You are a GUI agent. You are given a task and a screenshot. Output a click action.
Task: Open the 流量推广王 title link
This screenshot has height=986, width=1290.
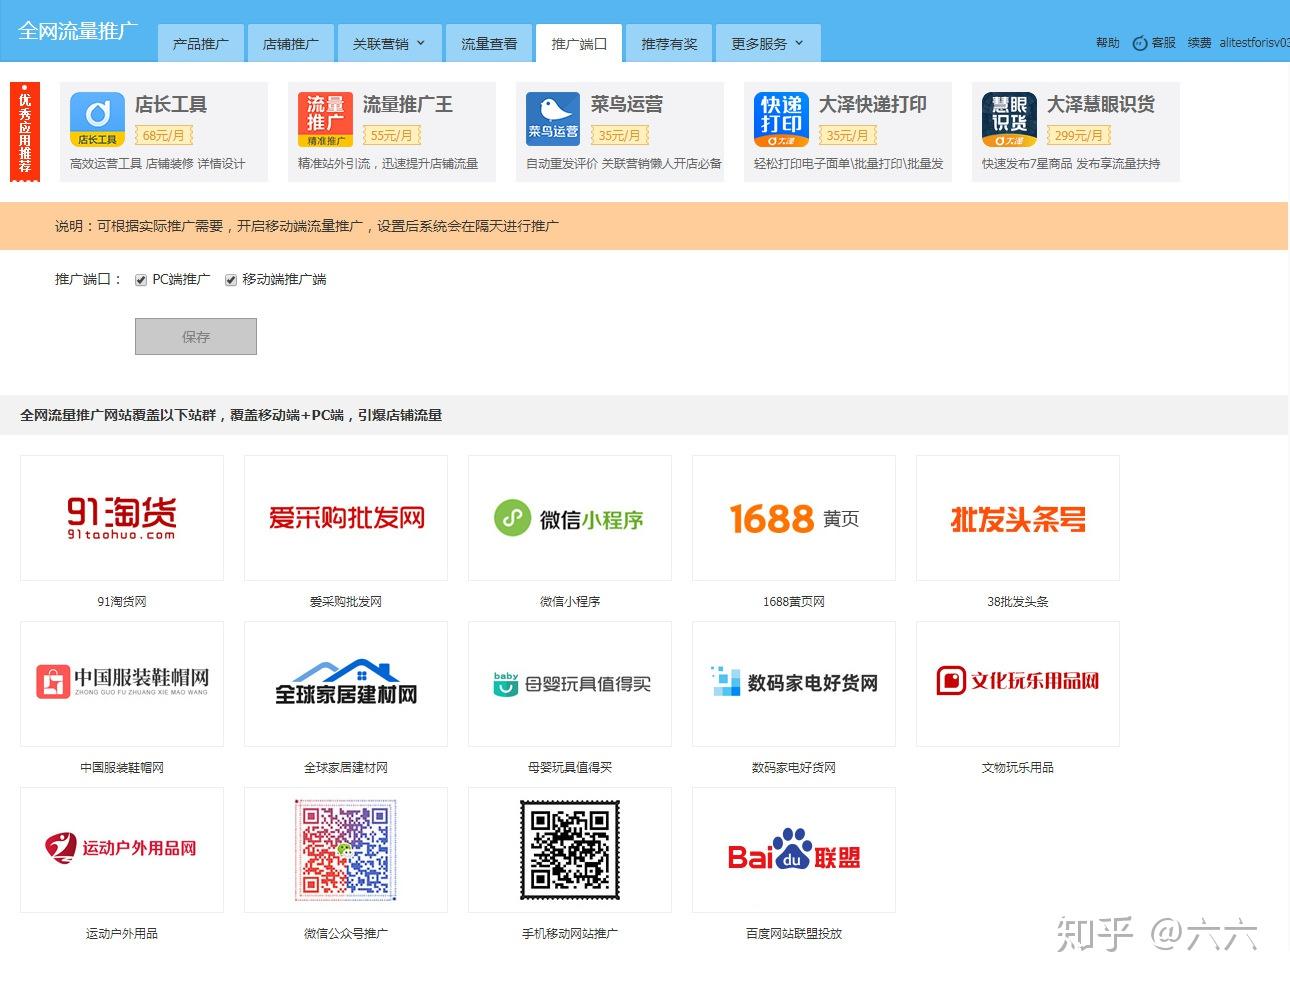click(x=408, y=104)
